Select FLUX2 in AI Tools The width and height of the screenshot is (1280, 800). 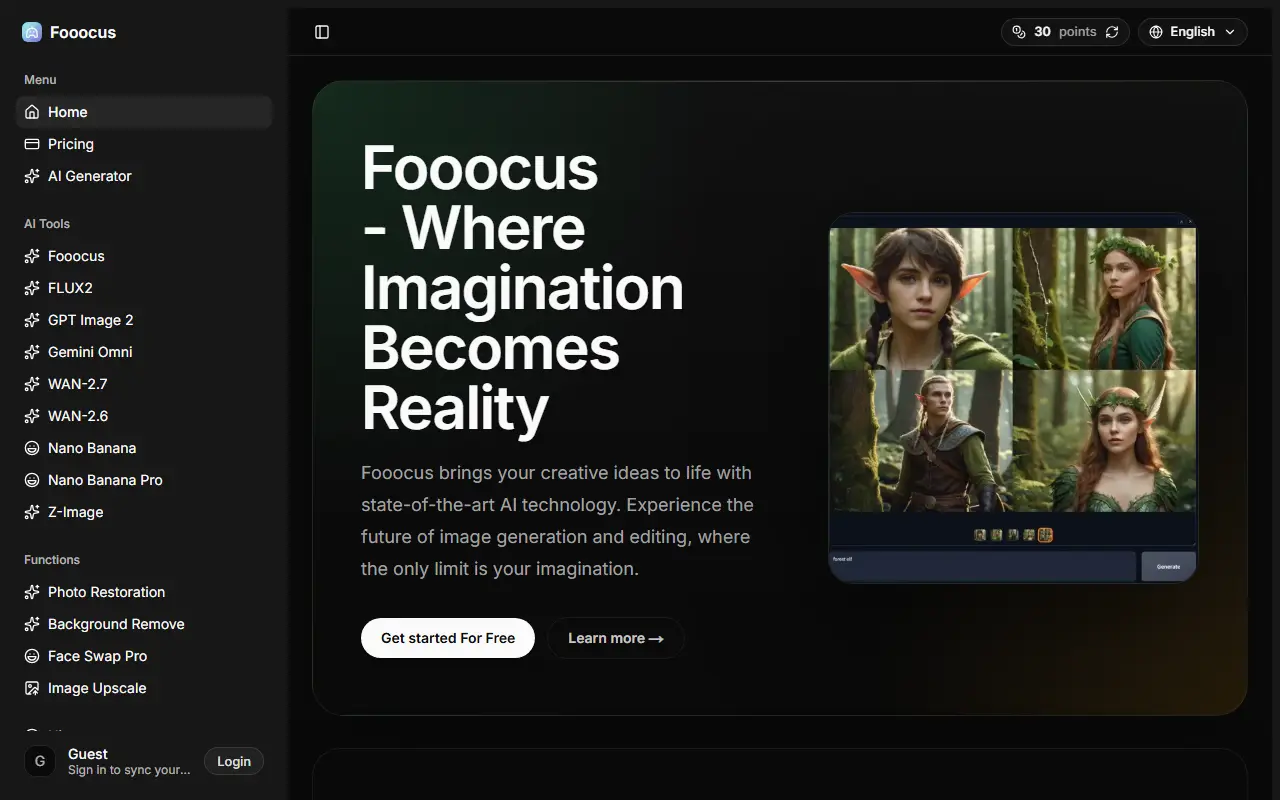[x=144, y=288]
